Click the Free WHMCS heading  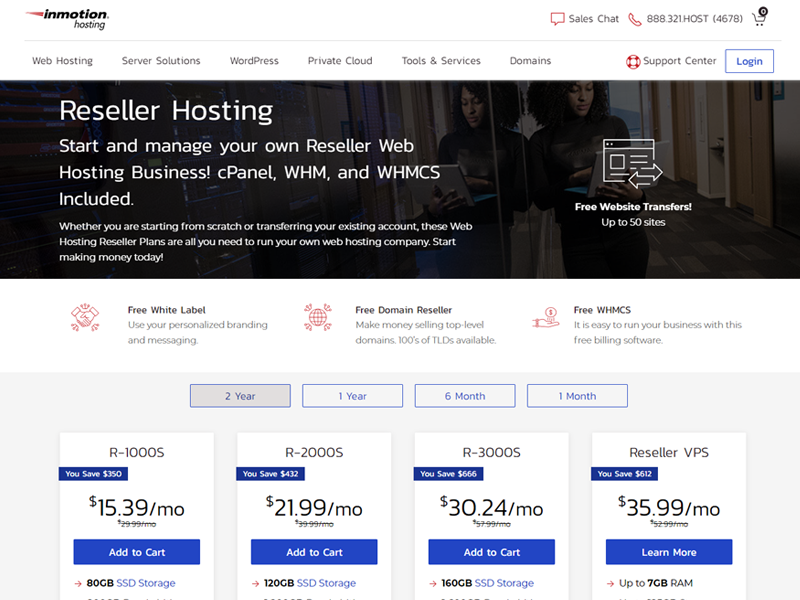click(x=602, y=310)
